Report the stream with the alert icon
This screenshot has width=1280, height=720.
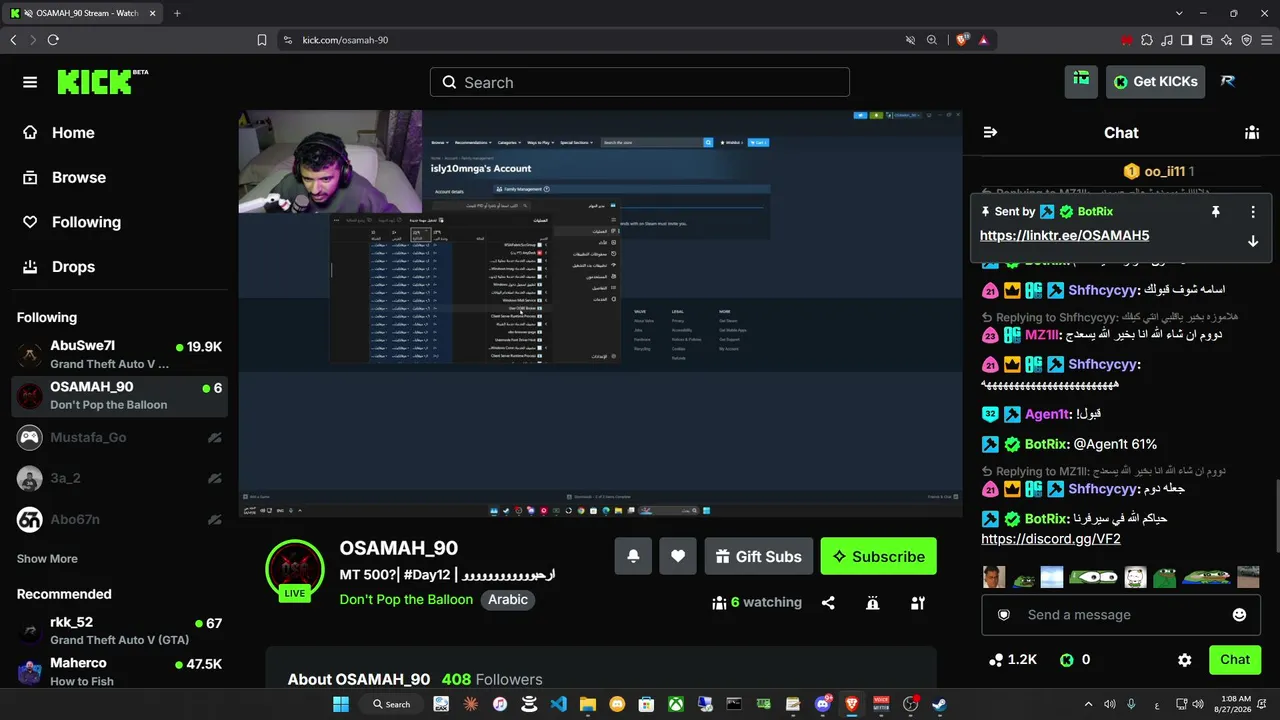coord(872,603)
